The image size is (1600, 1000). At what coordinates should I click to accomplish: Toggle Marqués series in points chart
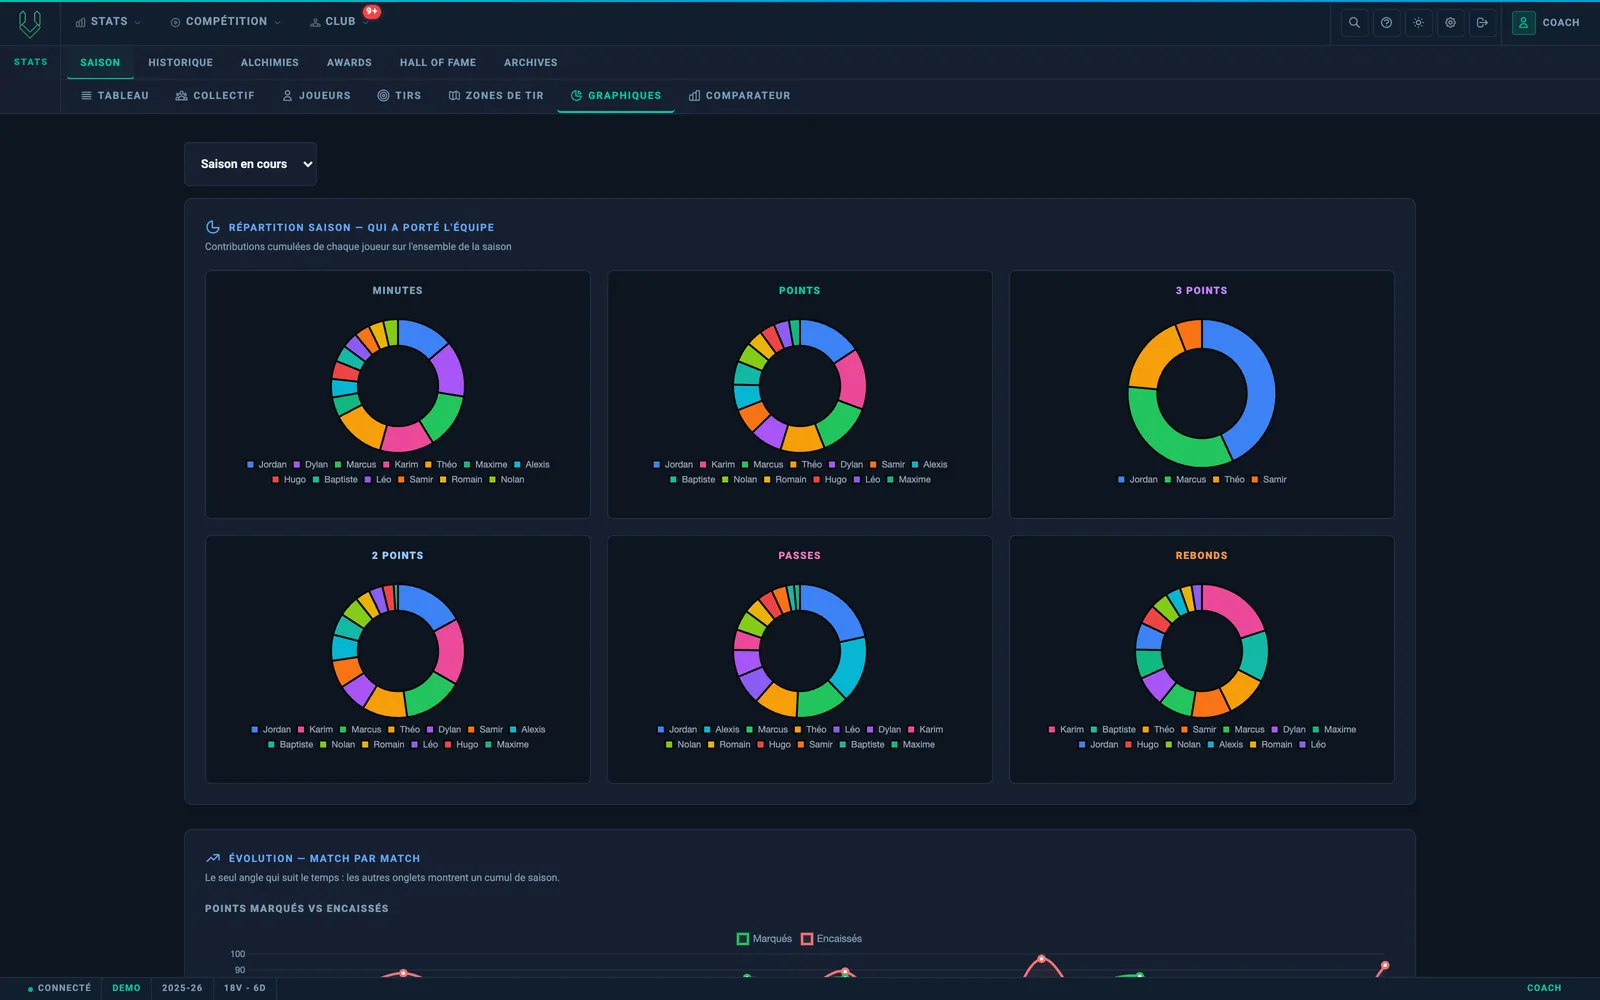coord(764,939)
